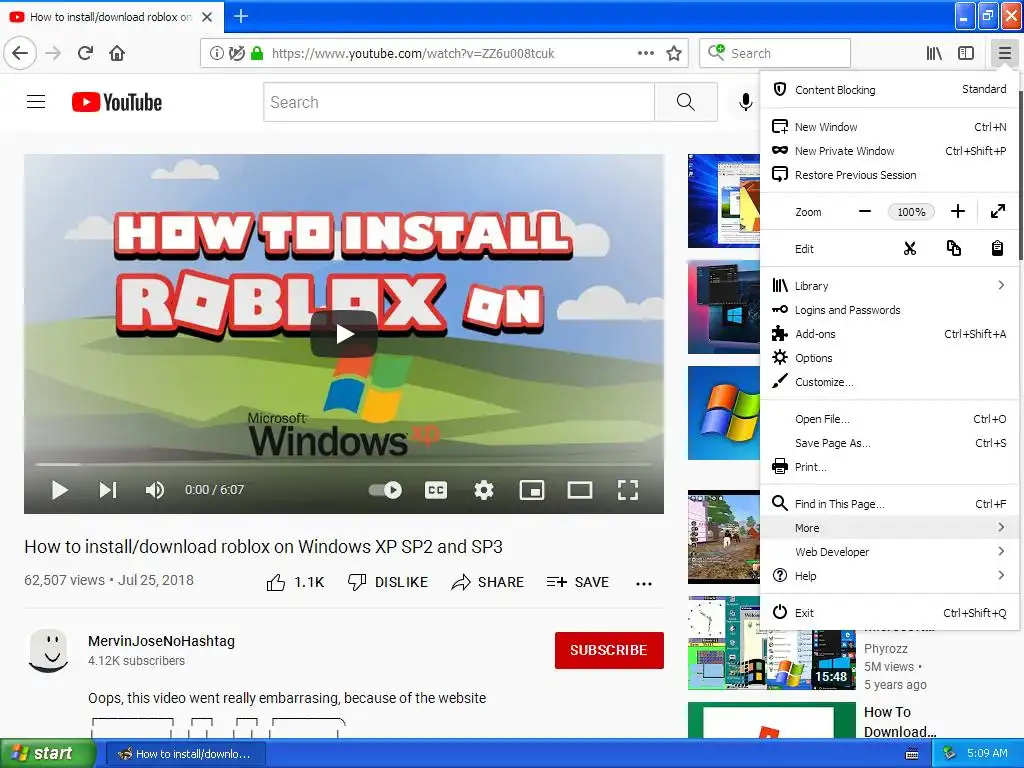Reset zoom at 100% indicator
Image resolution: width=1024 pixels, height=768 pixels.
coord(911,212)
